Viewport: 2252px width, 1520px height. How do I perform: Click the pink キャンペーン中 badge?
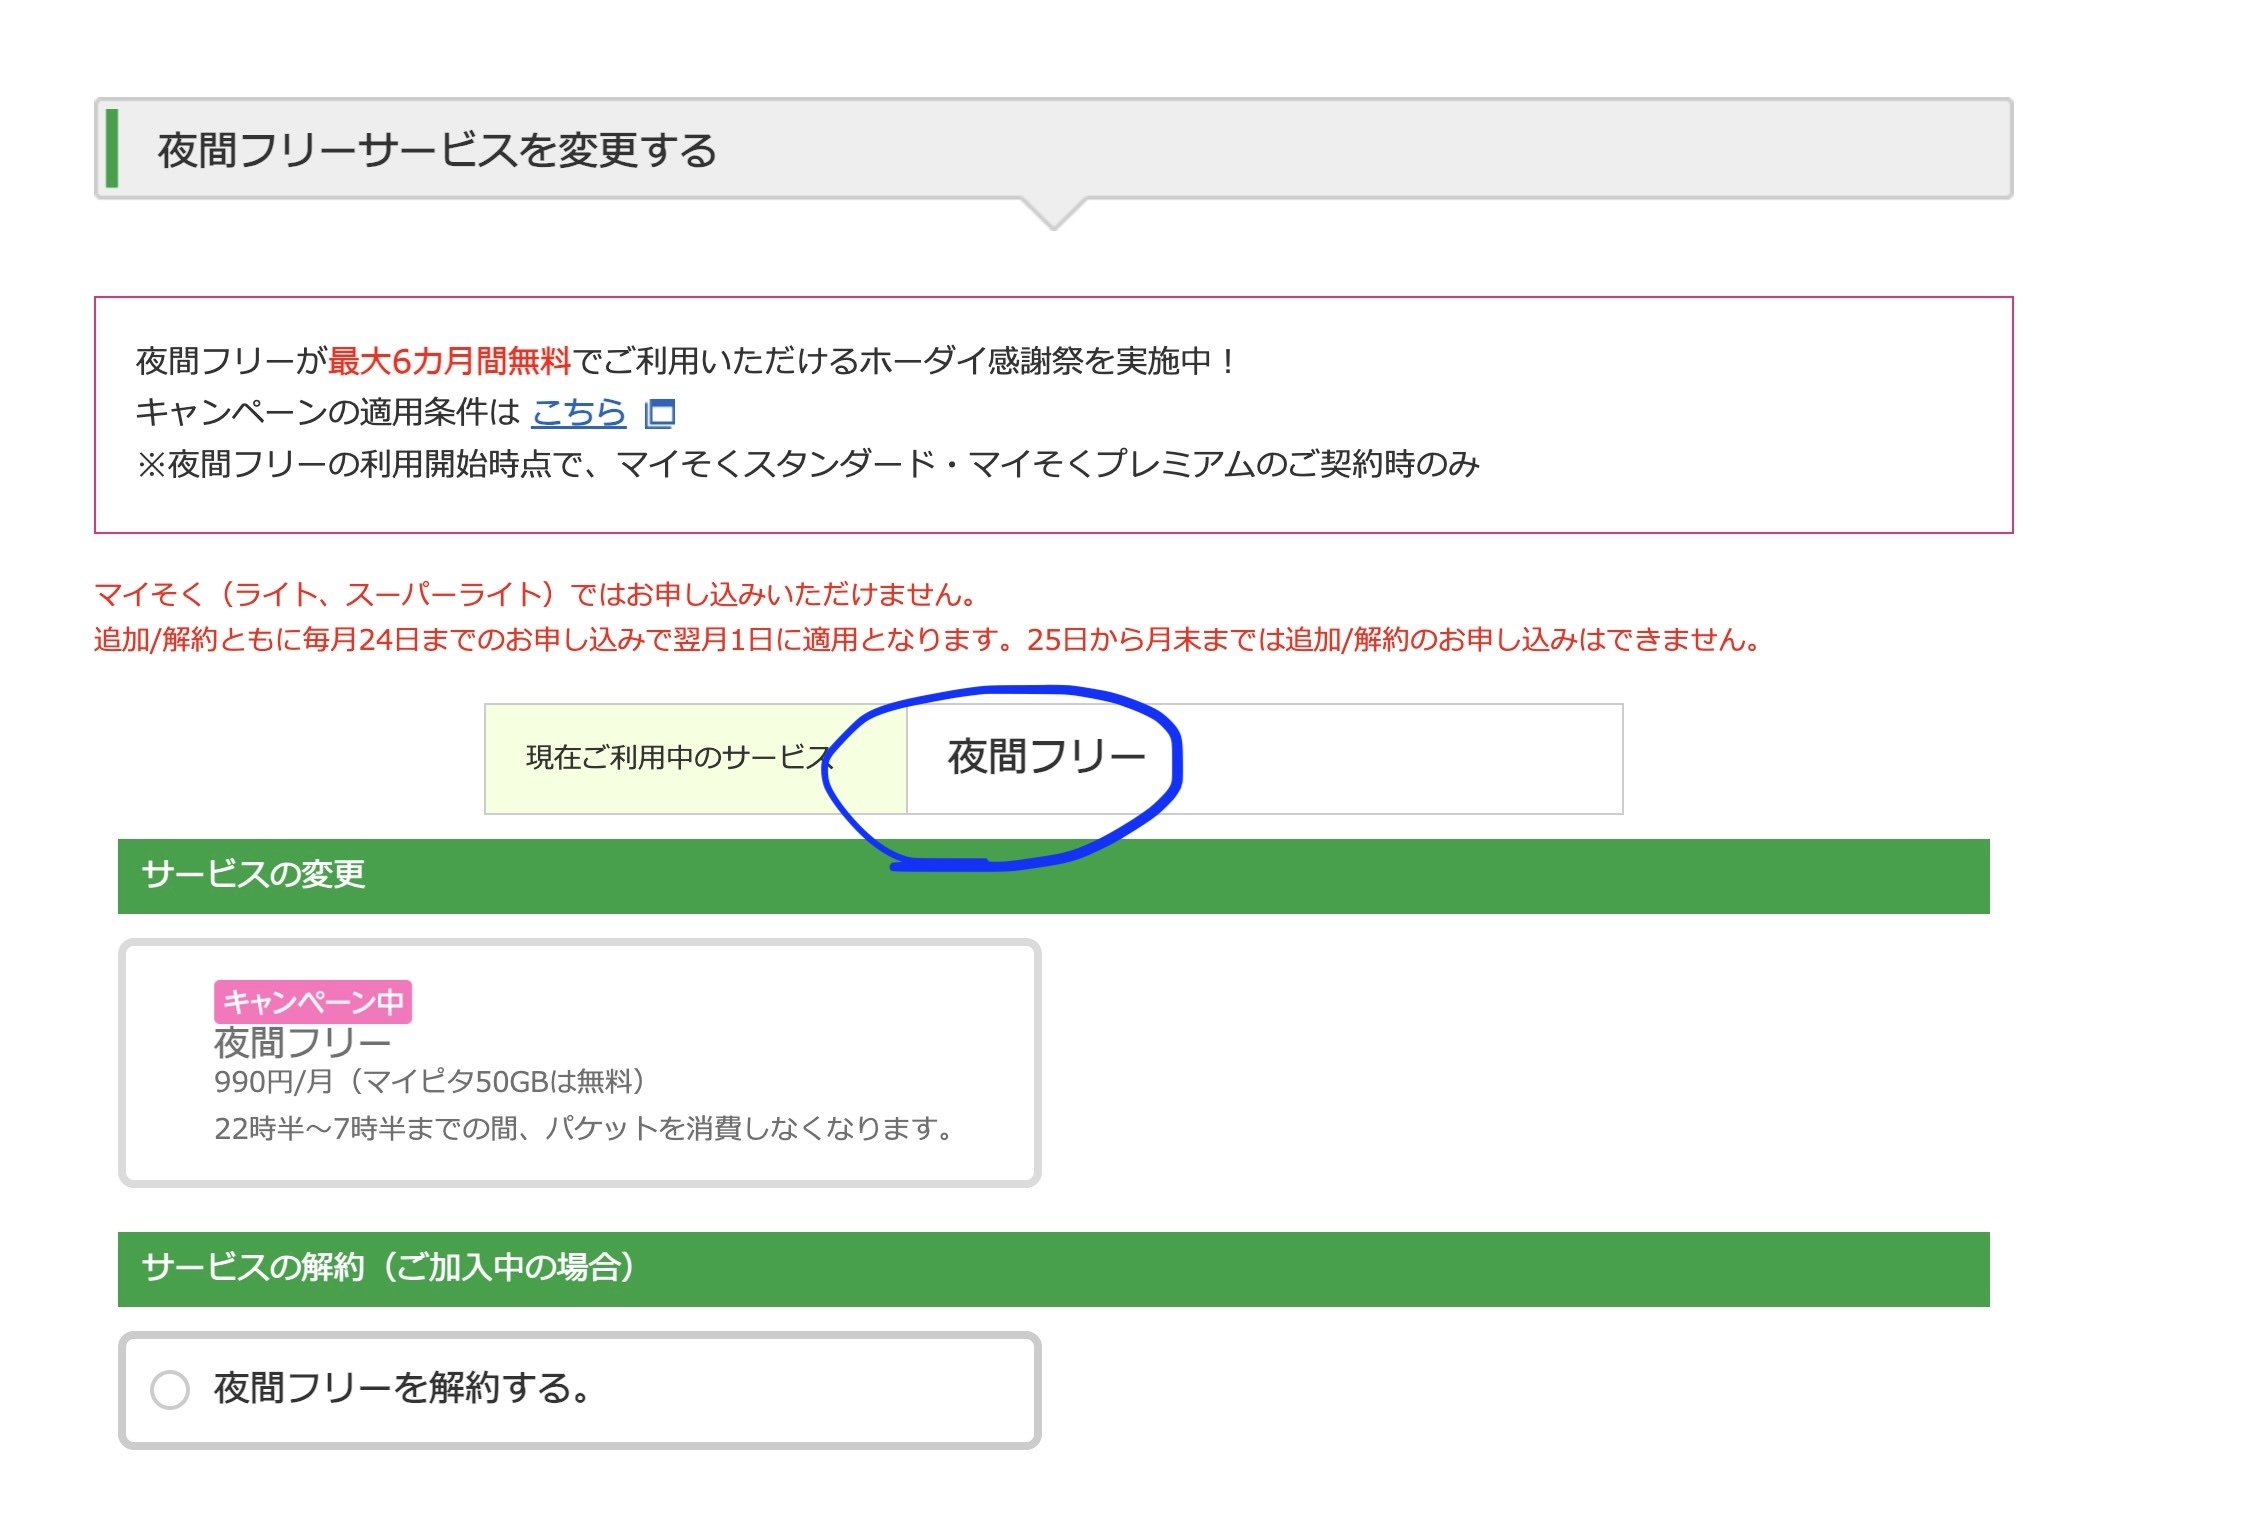313,1001
